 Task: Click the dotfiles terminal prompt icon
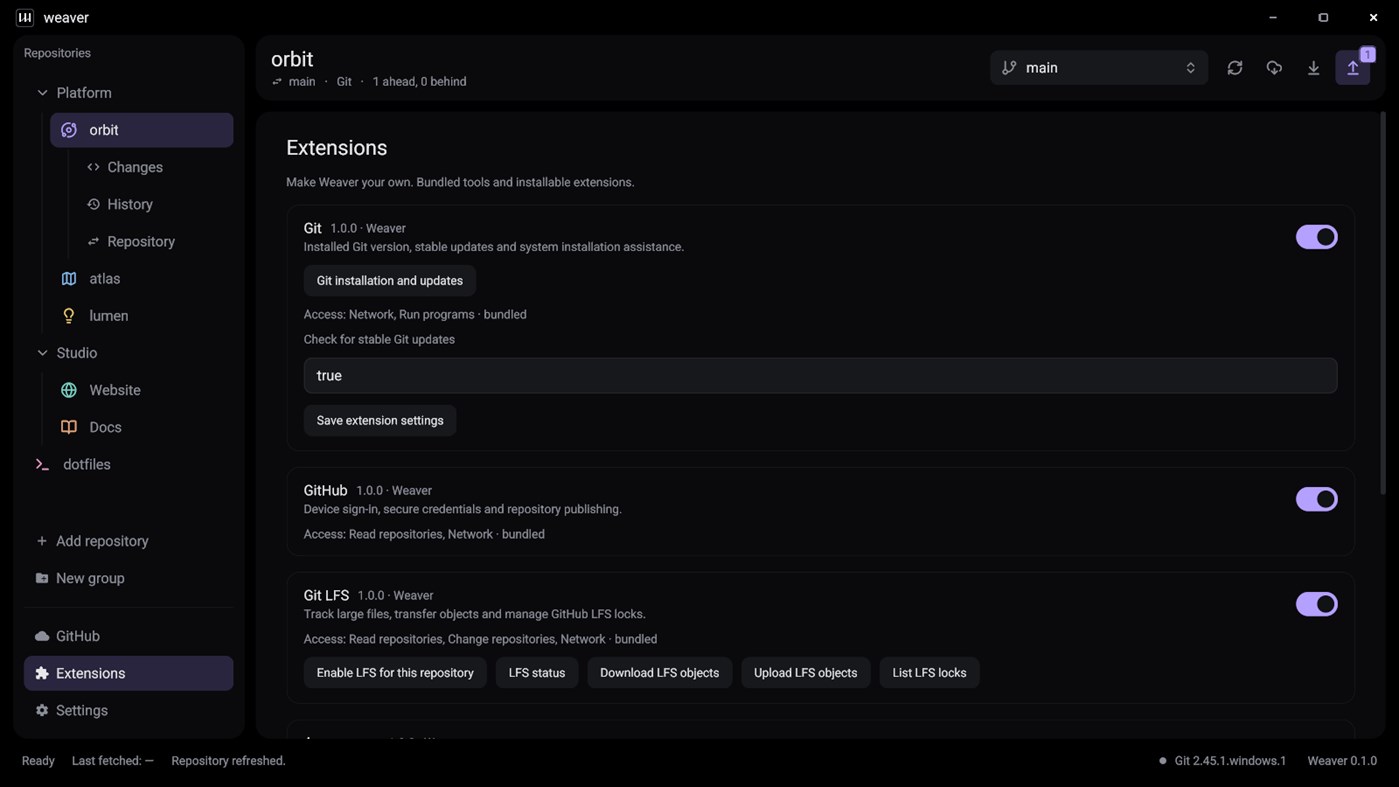42,464
